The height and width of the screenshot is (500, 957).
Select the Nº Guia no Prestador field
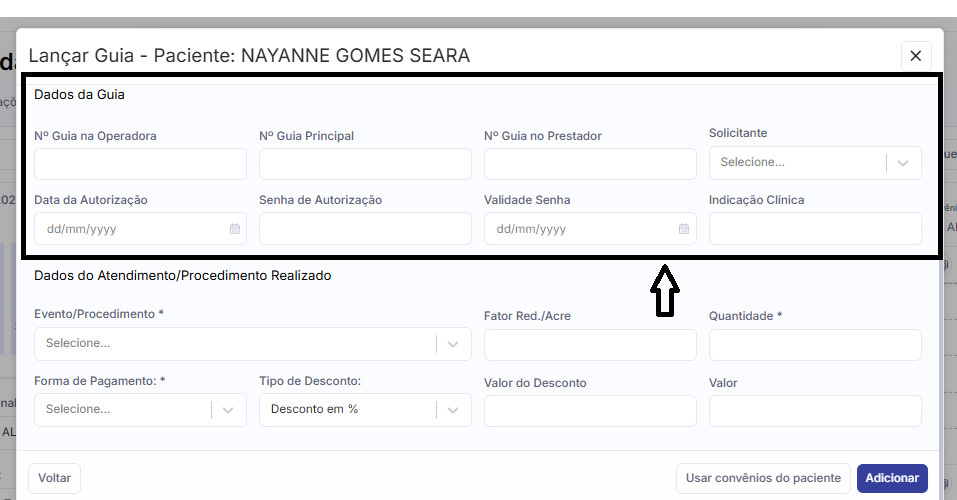[x=590, y=164]
